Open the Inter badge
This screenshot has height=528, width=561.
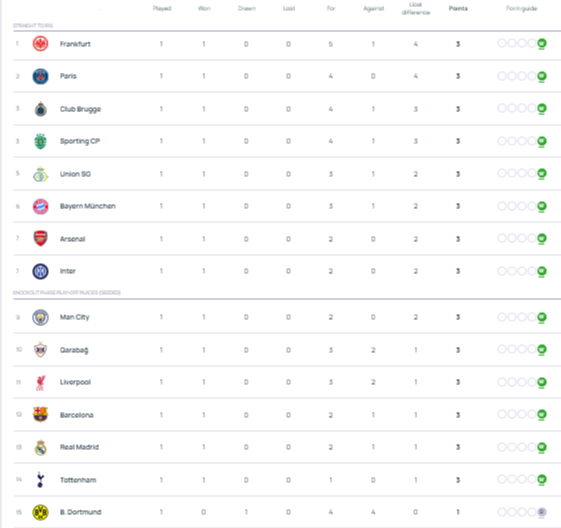(40, 271)
